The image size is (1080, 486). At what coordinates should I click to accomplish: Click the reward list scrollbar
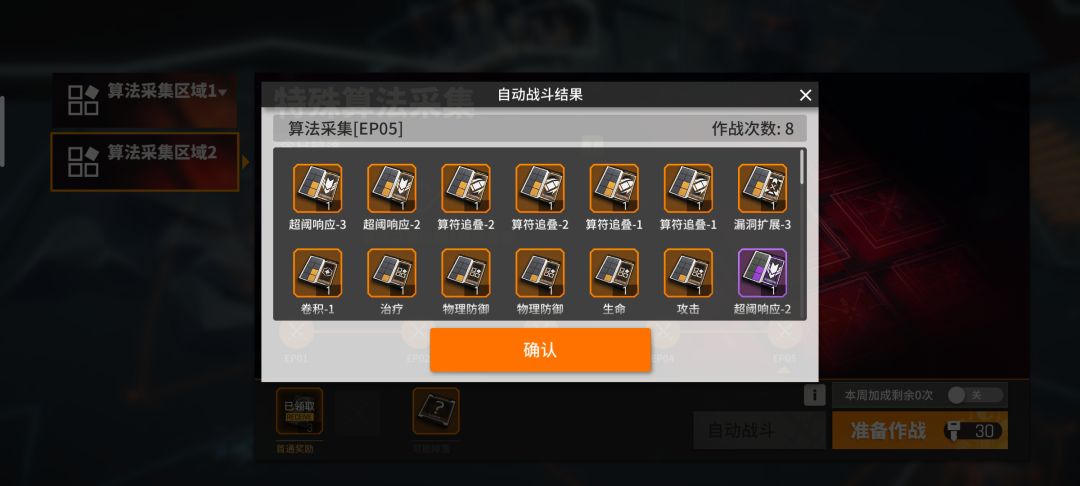(802, 167)
